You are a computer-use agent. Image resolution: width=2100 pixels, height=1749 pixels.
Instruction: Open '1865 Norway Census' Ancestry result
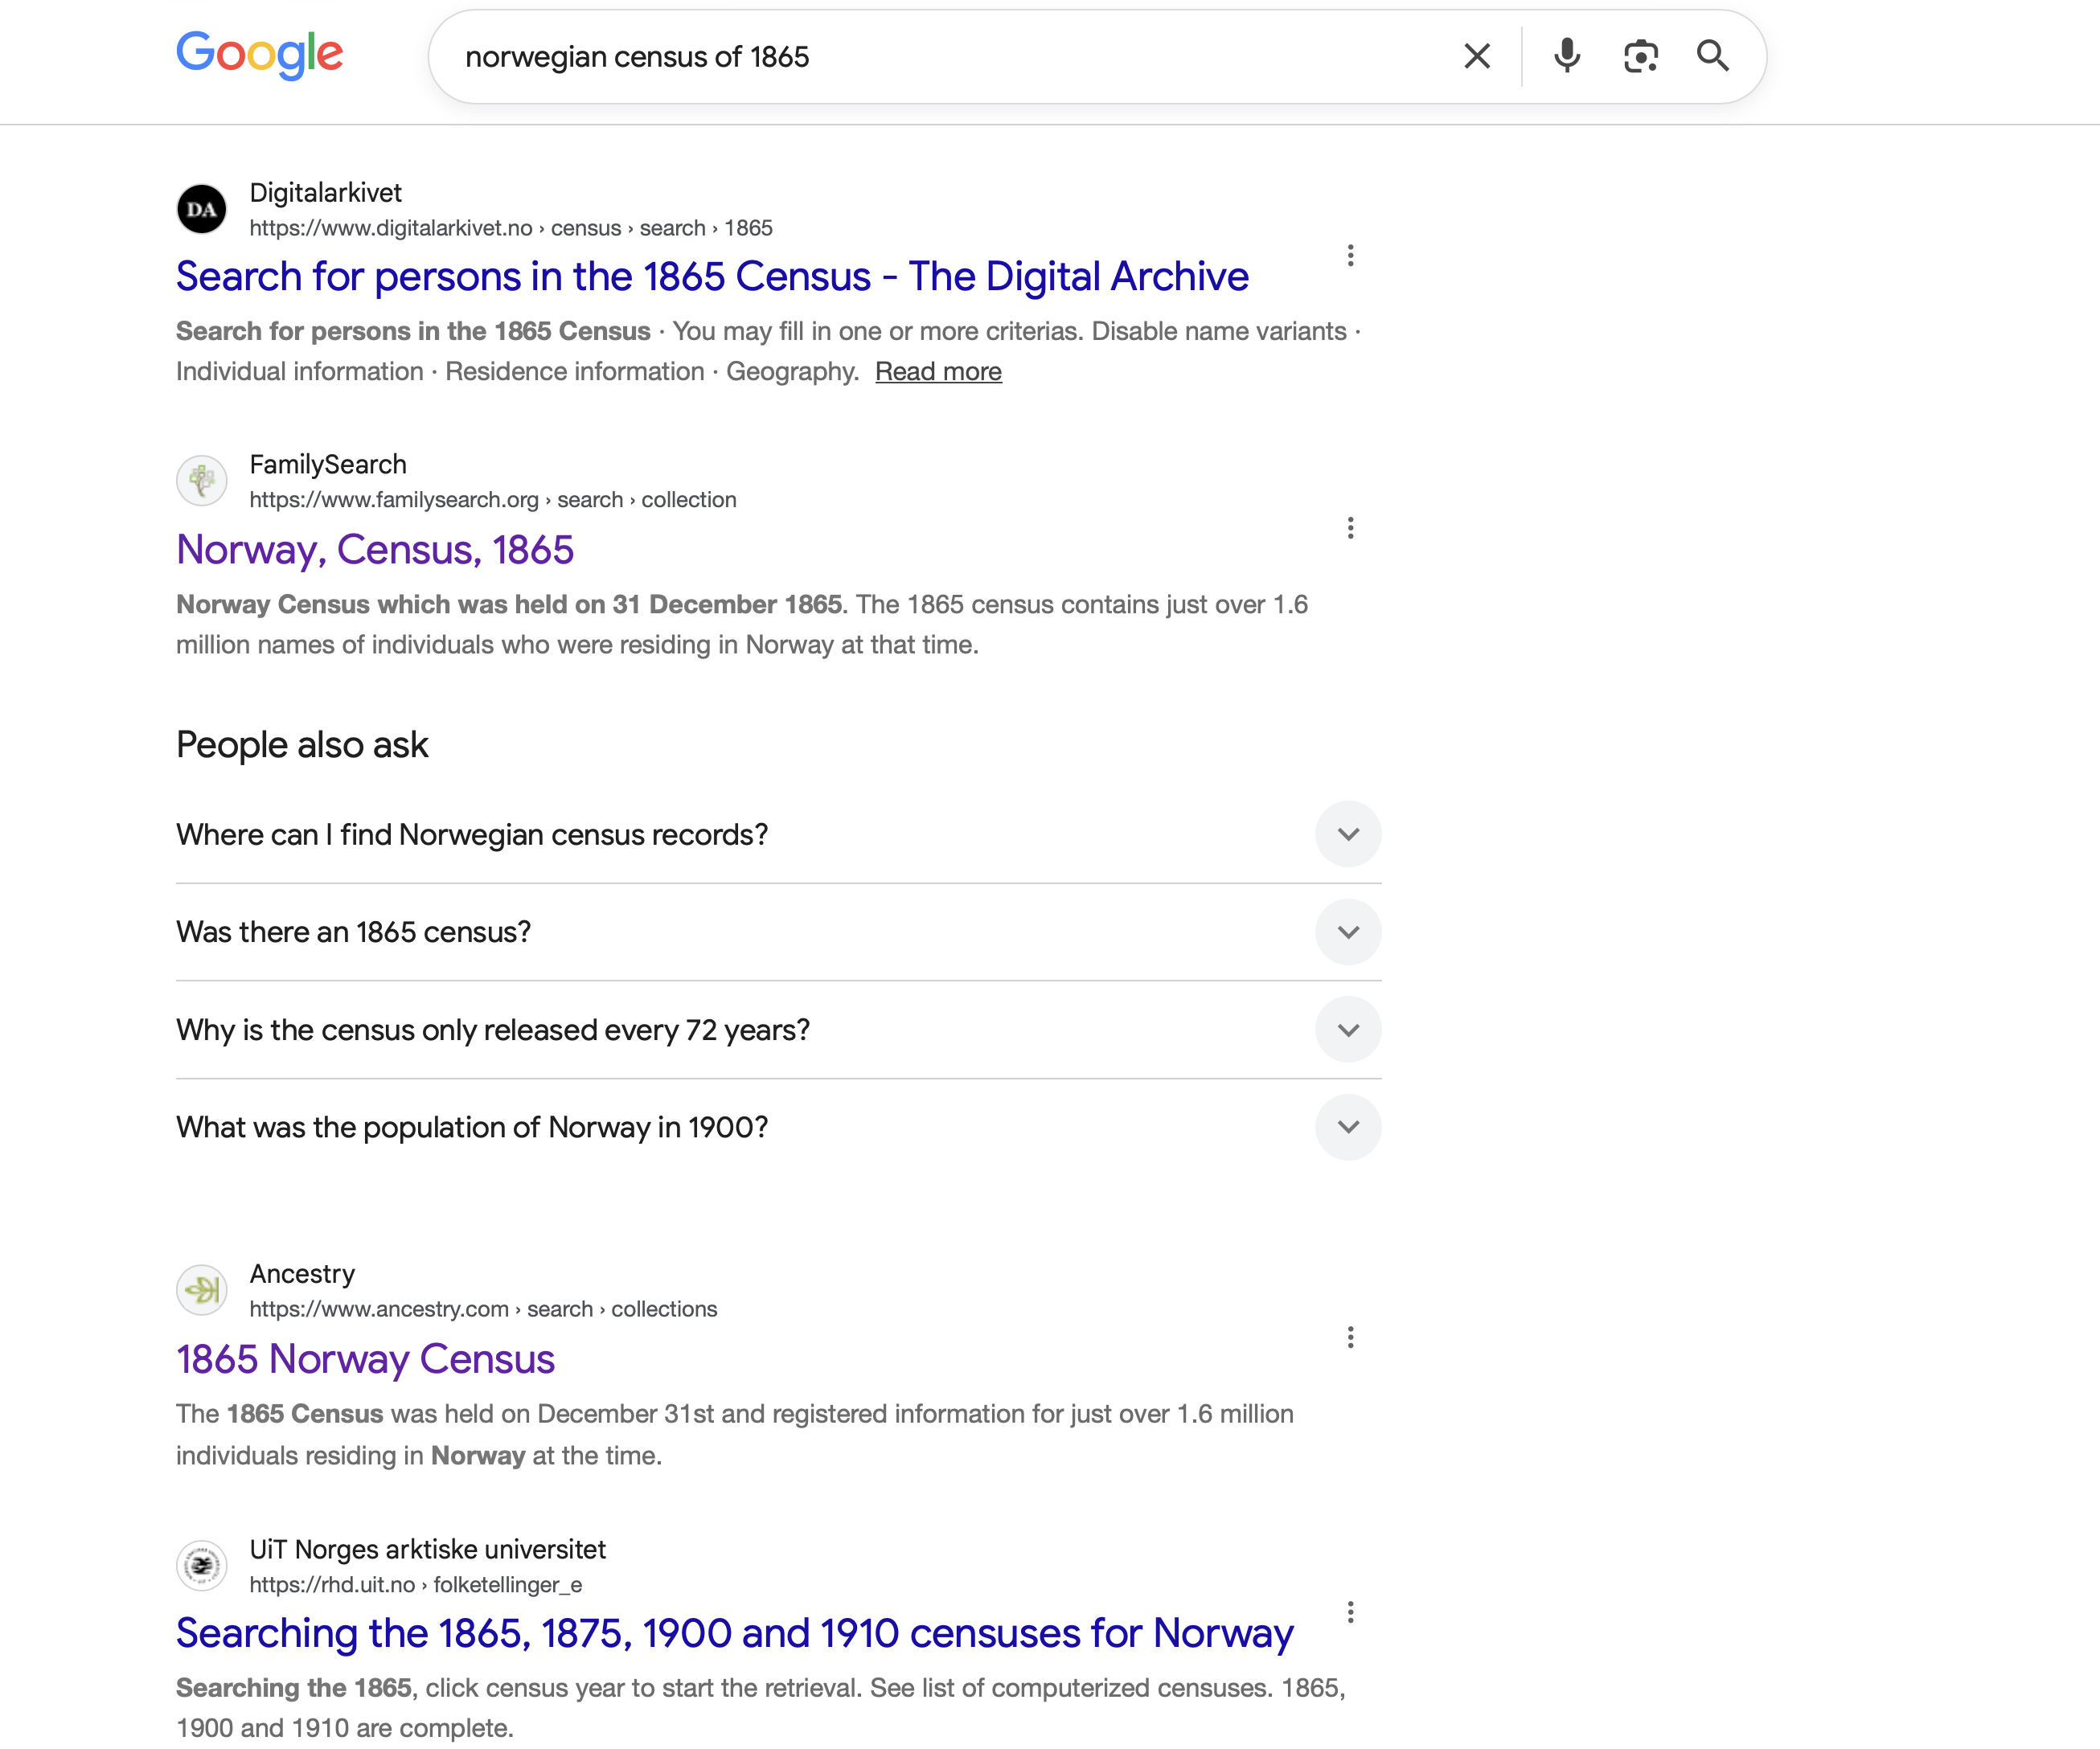click(365, 1359)
